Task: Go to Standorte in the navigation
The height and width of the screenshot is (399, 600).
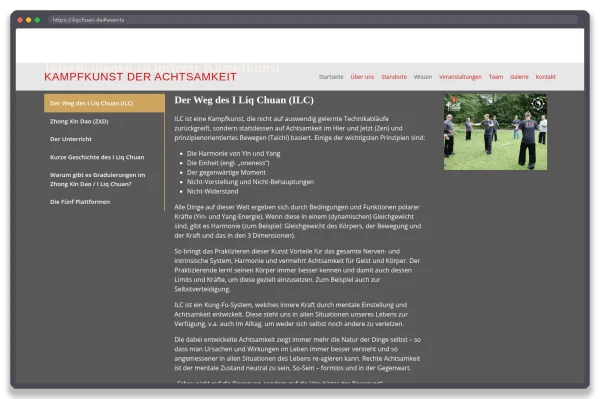Action: pos(394,77)
